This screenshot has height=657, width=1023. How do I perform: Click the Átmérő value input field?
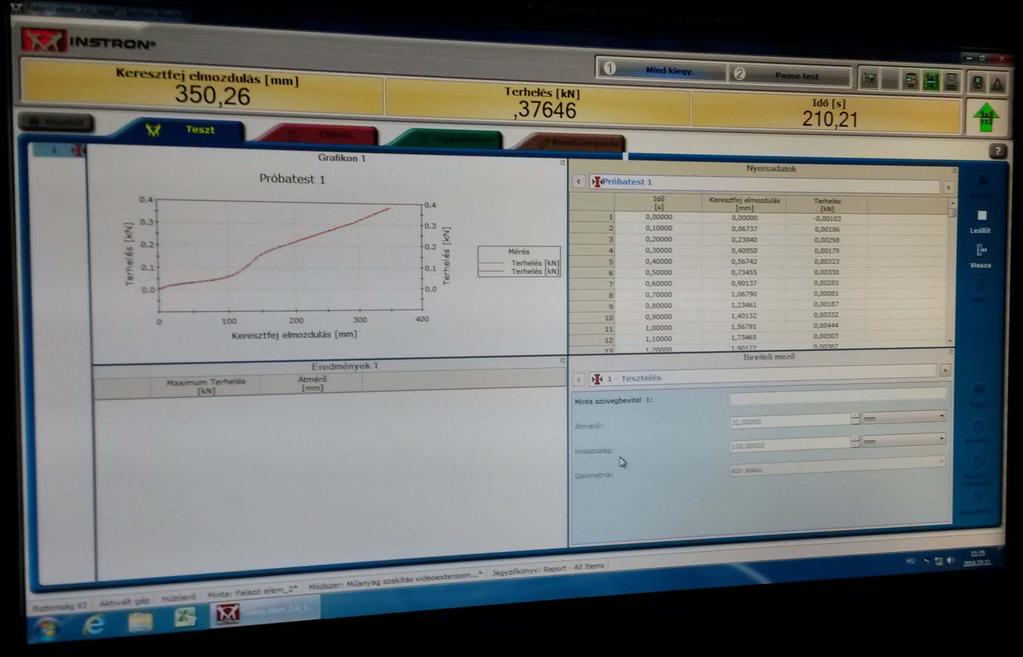point(790,421)
